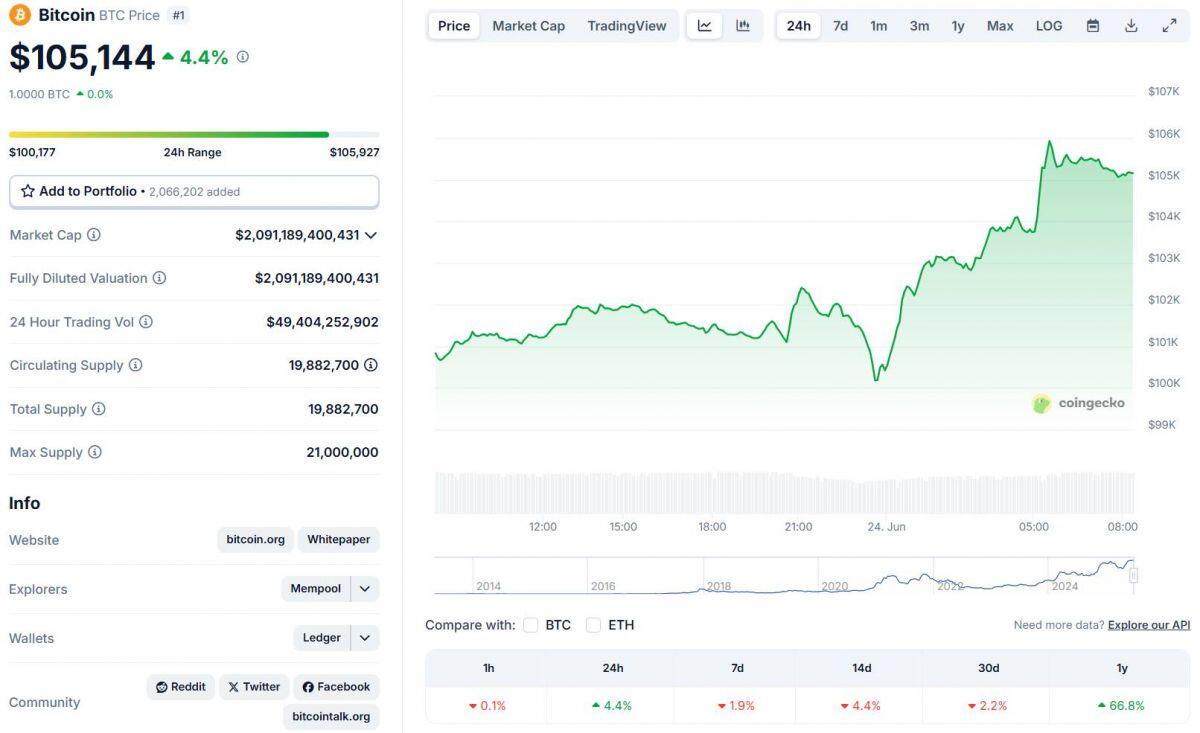
Task: Open bitcointalk.org community link
Action: (x=331, y=716)
